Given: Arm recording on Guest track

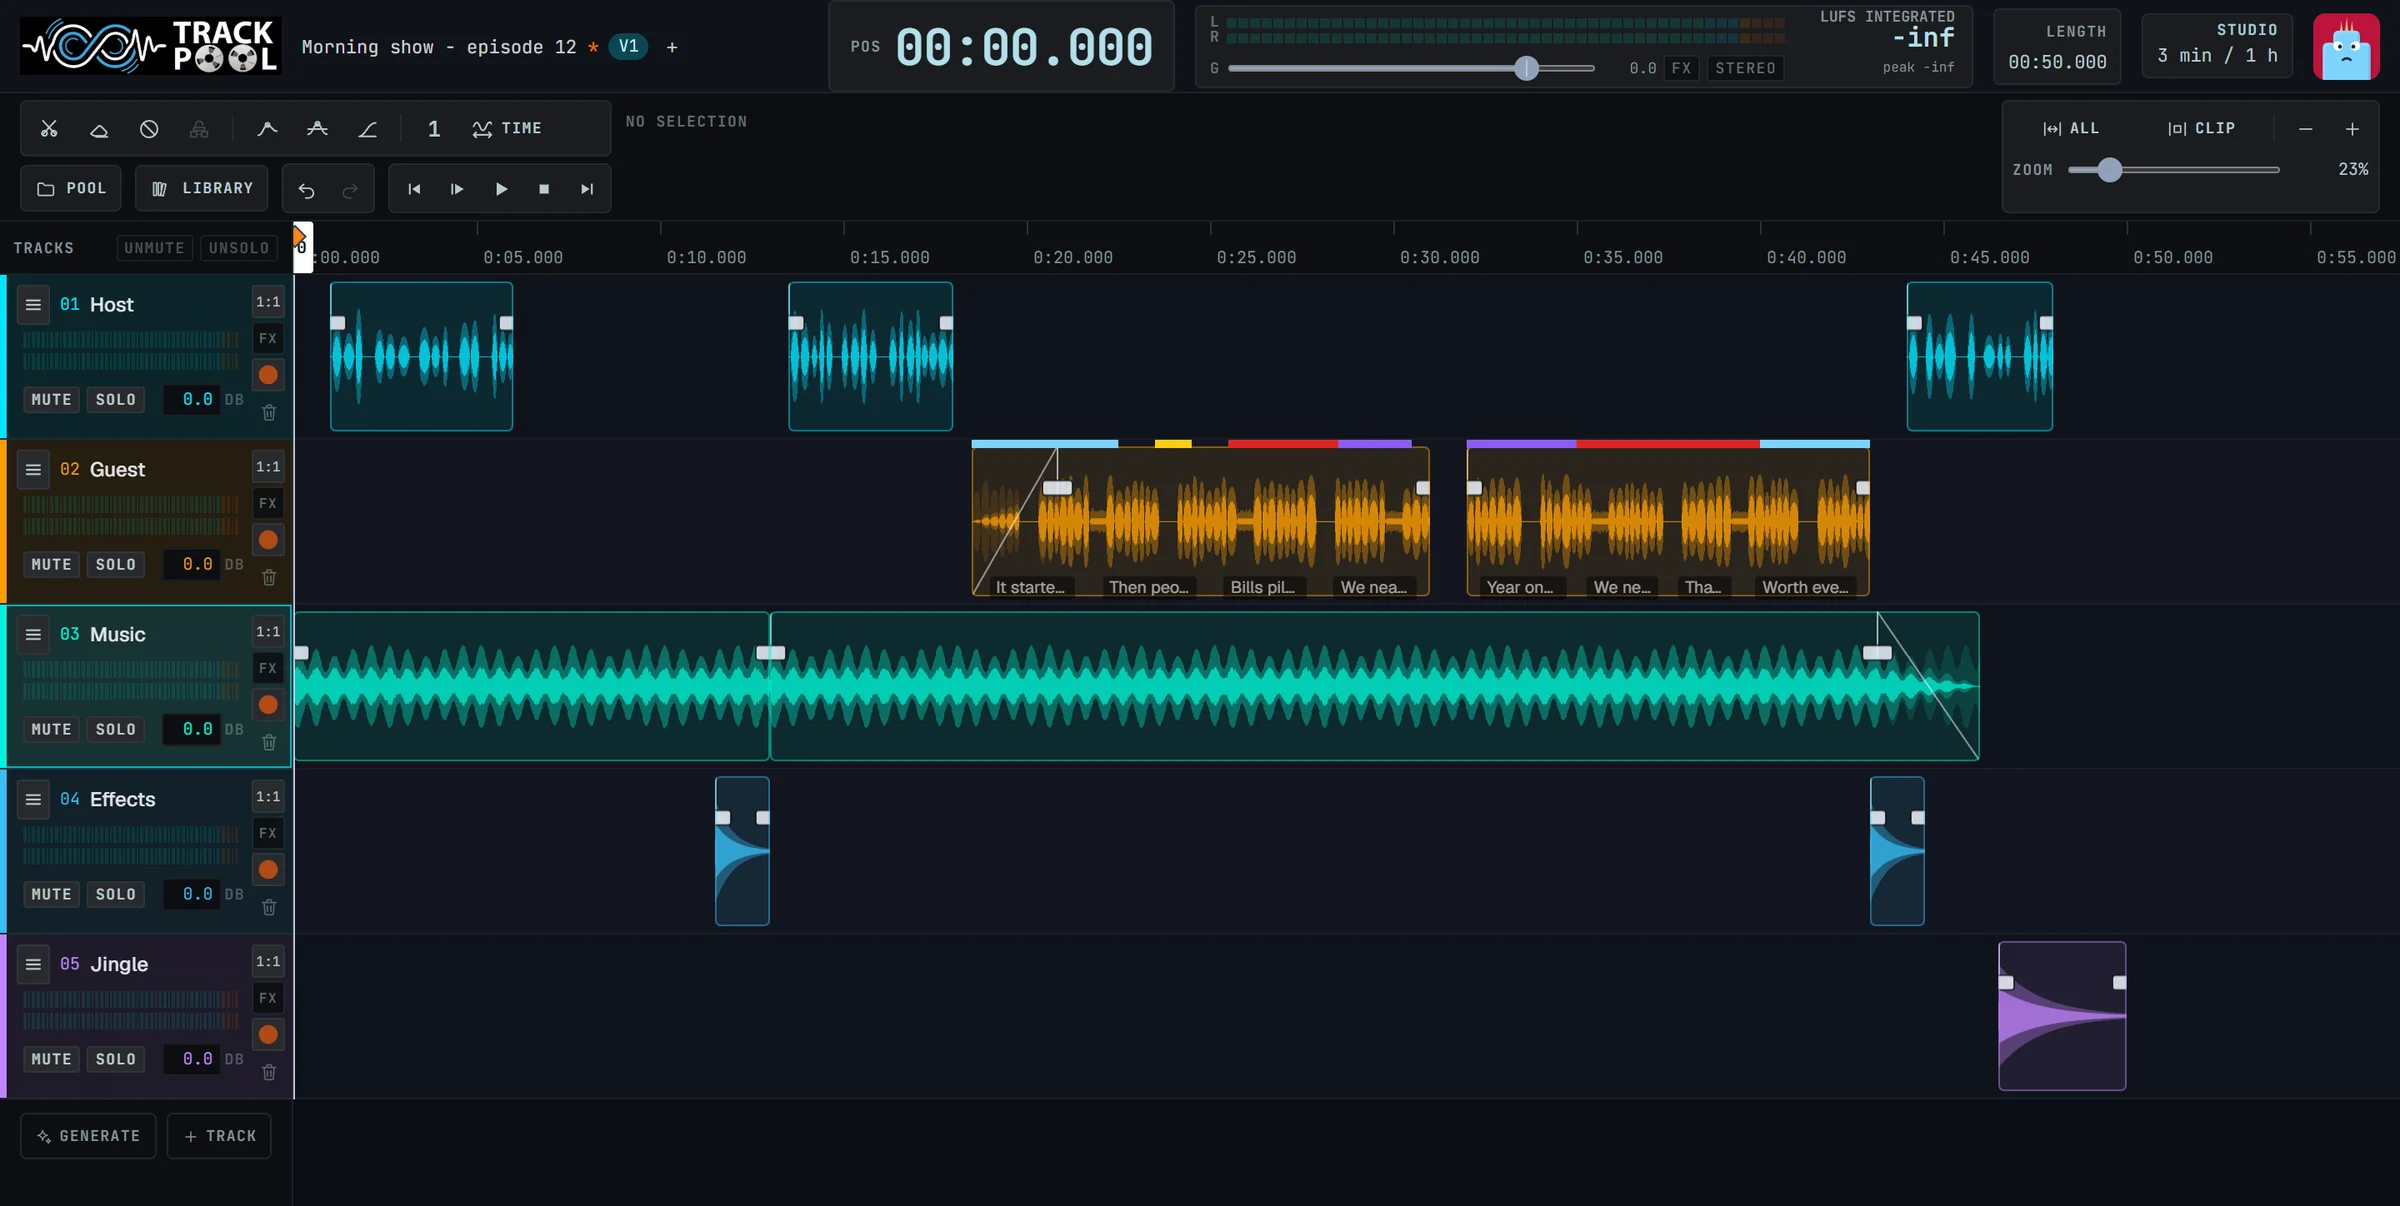Looking at the screenshot, I should [268, 540].
